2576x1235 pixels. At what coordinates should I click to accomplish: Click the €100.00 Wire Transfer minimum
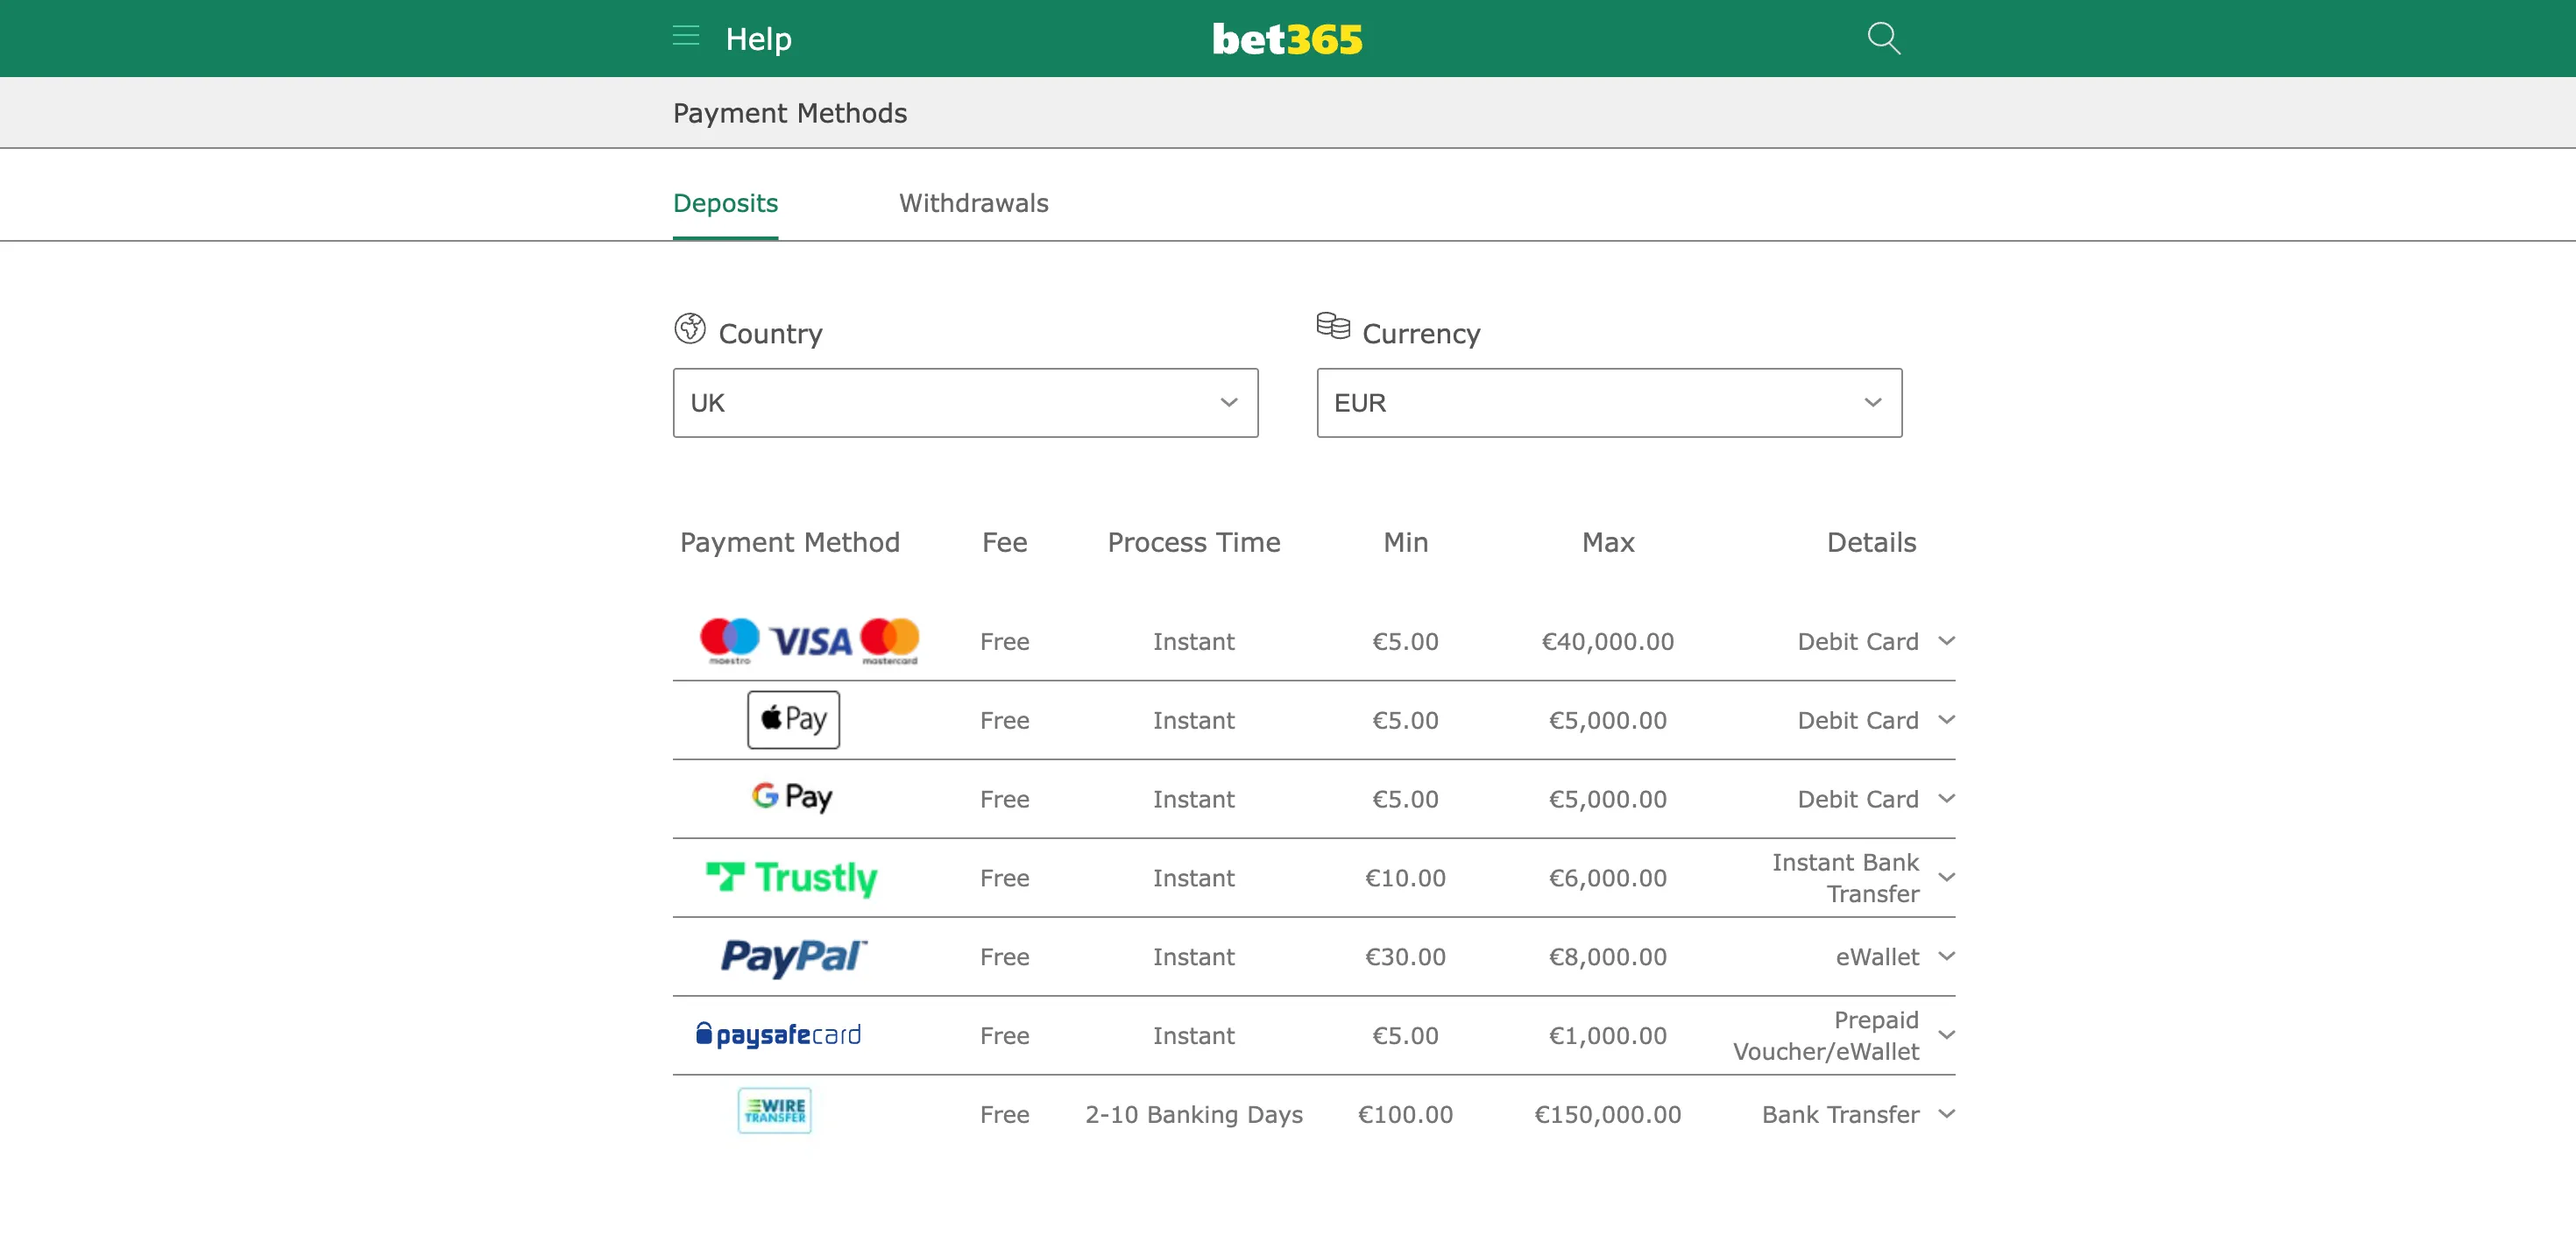coord(1405,1114)
